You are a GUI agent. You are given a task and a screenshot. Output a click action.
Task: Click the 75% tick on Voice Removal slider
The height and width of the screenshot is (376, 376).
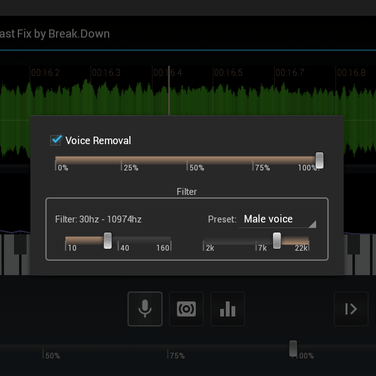click(261, 167)
